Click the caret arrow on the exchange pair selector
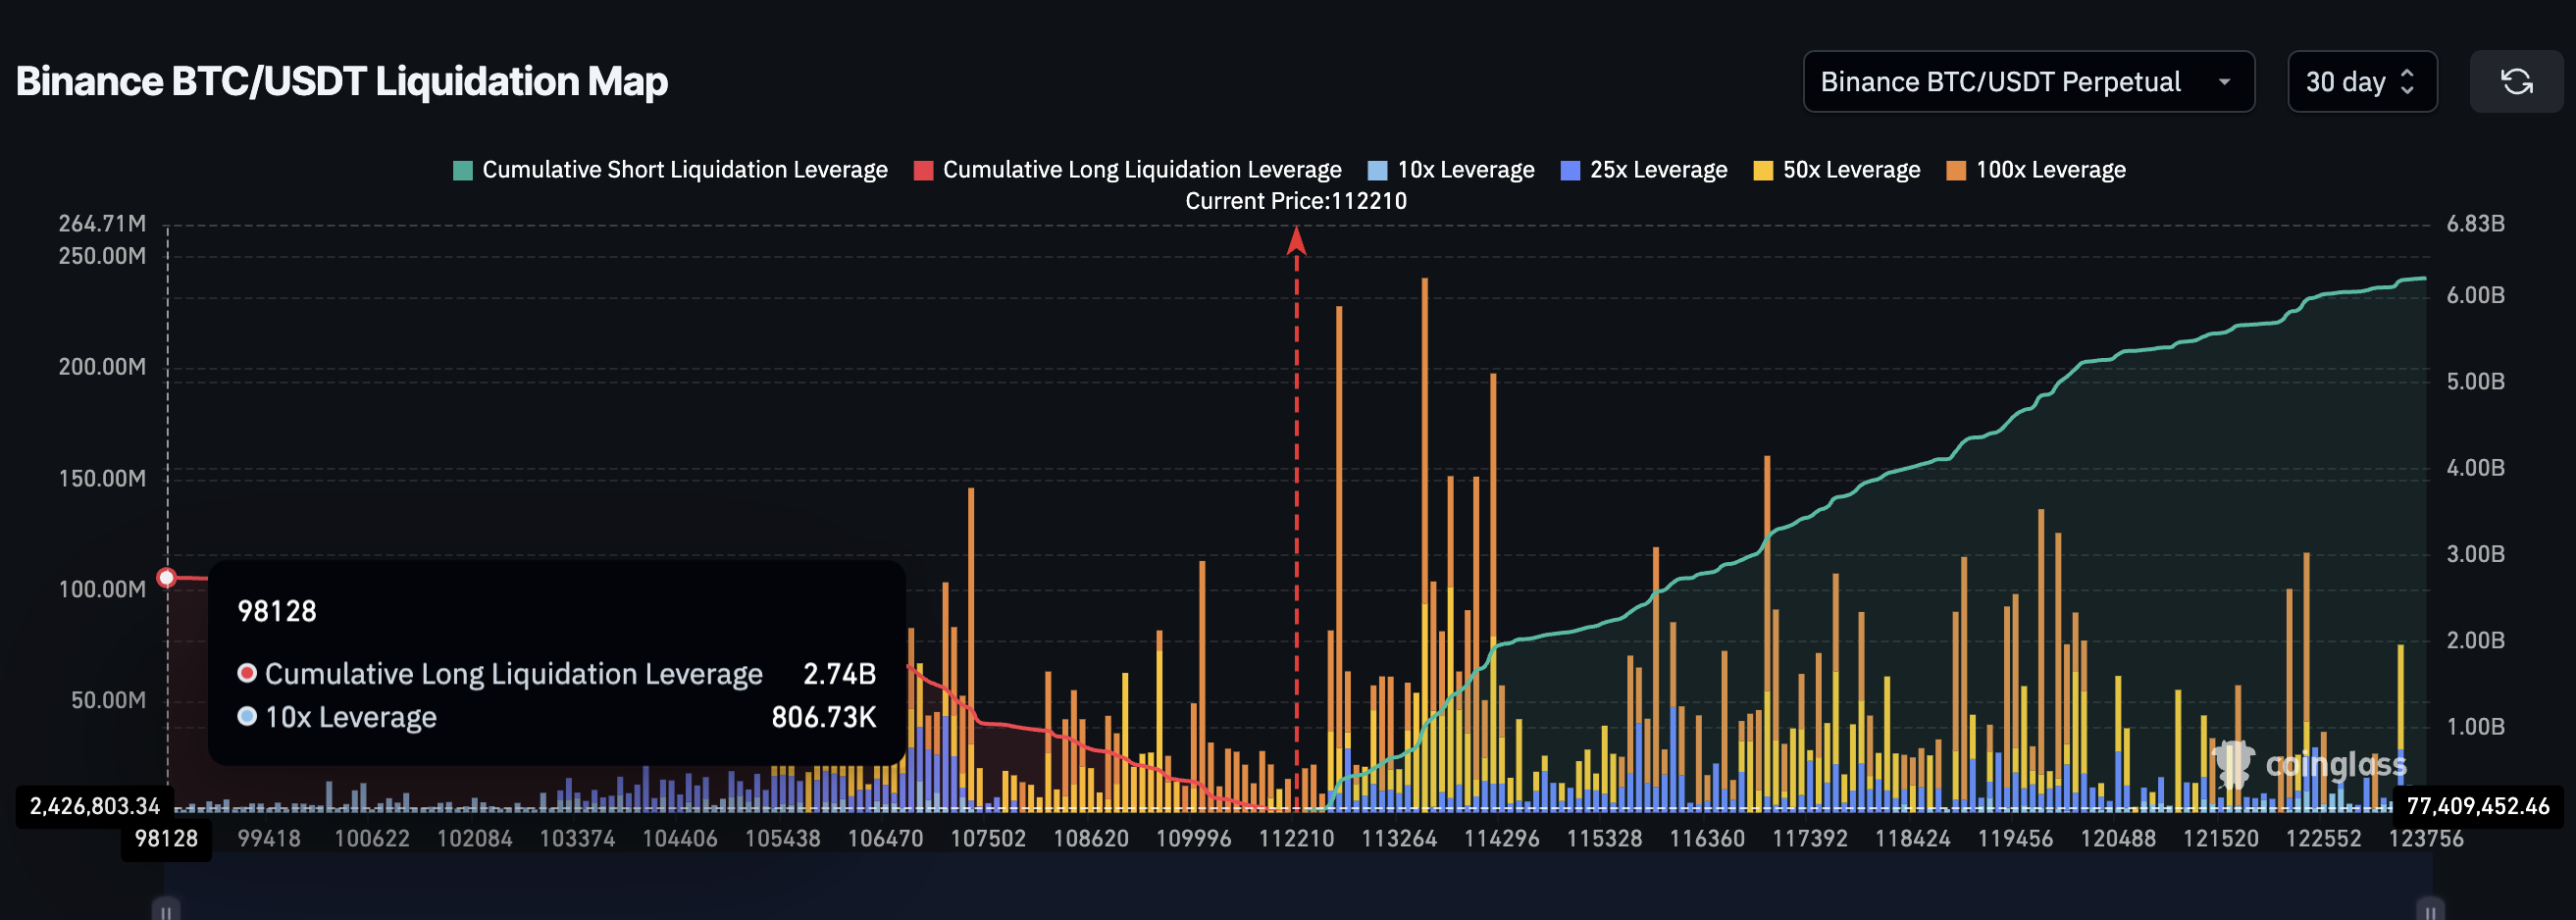2576x920 pixels. pyautogui.click(x=2225, y=83)
